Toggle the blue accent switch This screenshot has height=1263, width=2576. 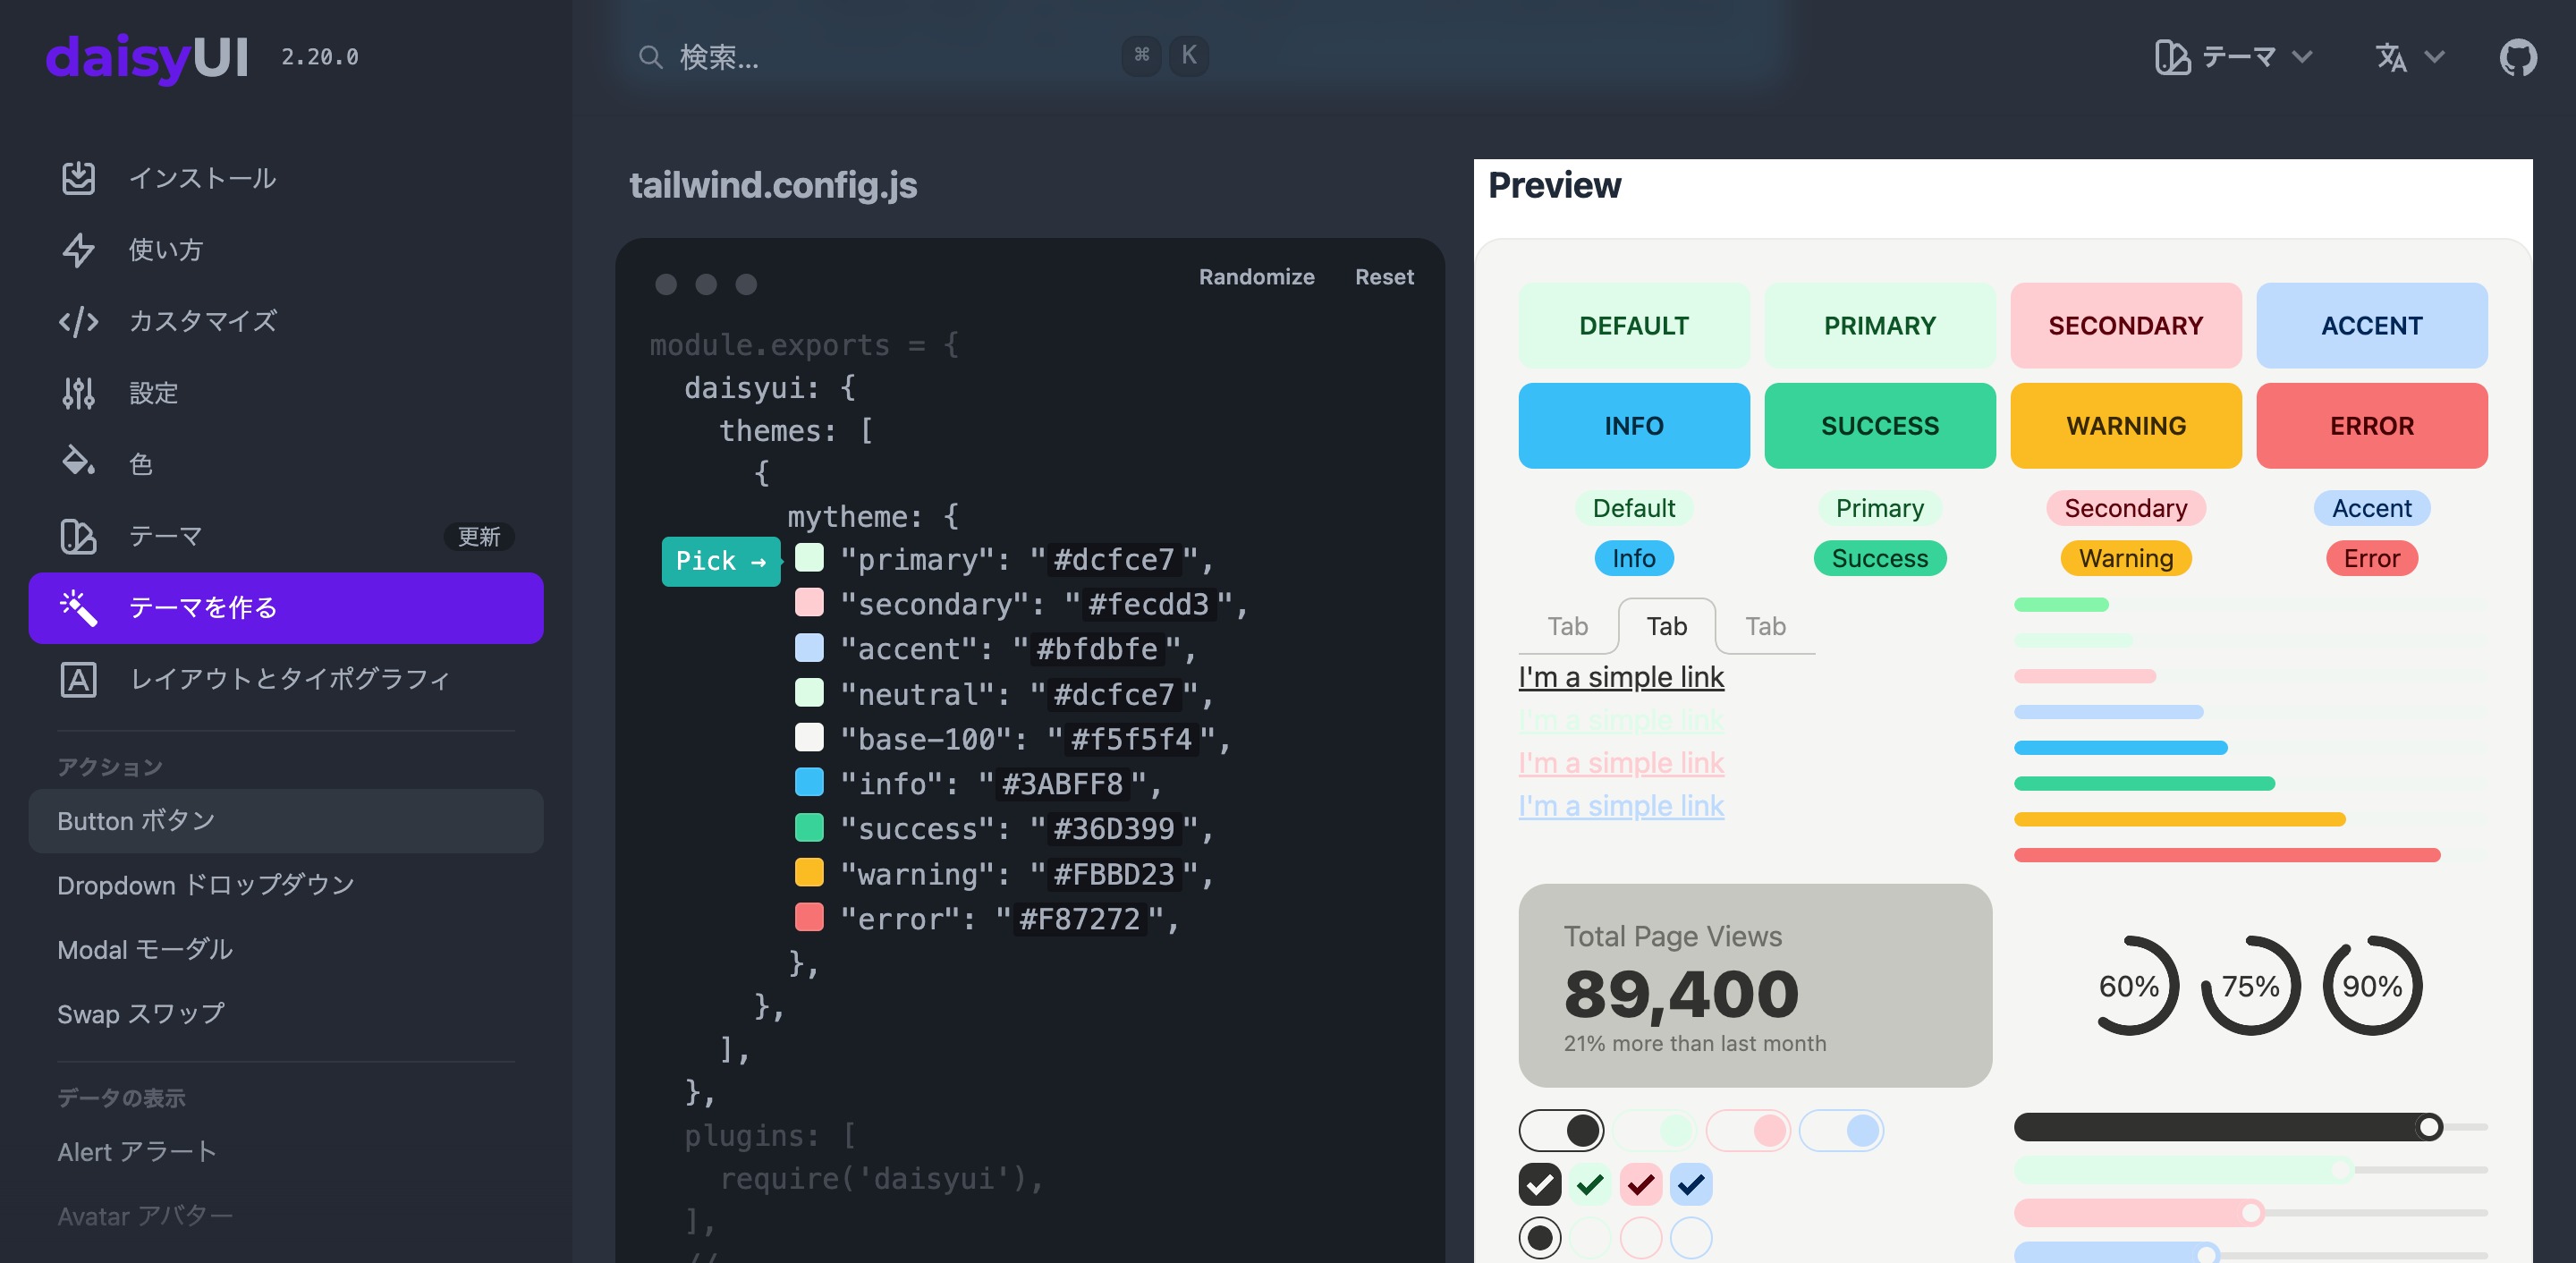(1841, 1130)
